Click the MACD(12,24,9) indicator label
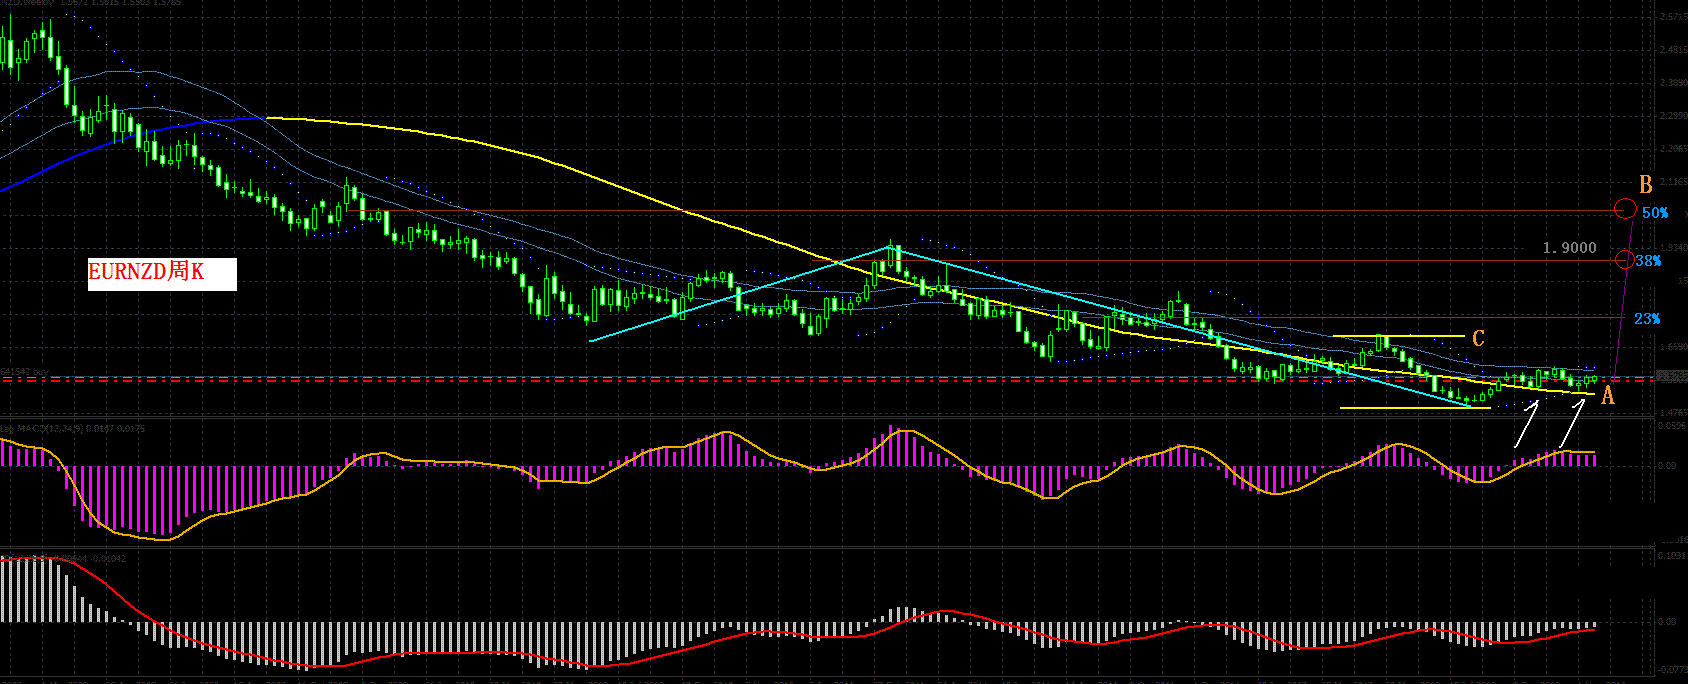Screen dimensions: 1688x684 point(72,429)
